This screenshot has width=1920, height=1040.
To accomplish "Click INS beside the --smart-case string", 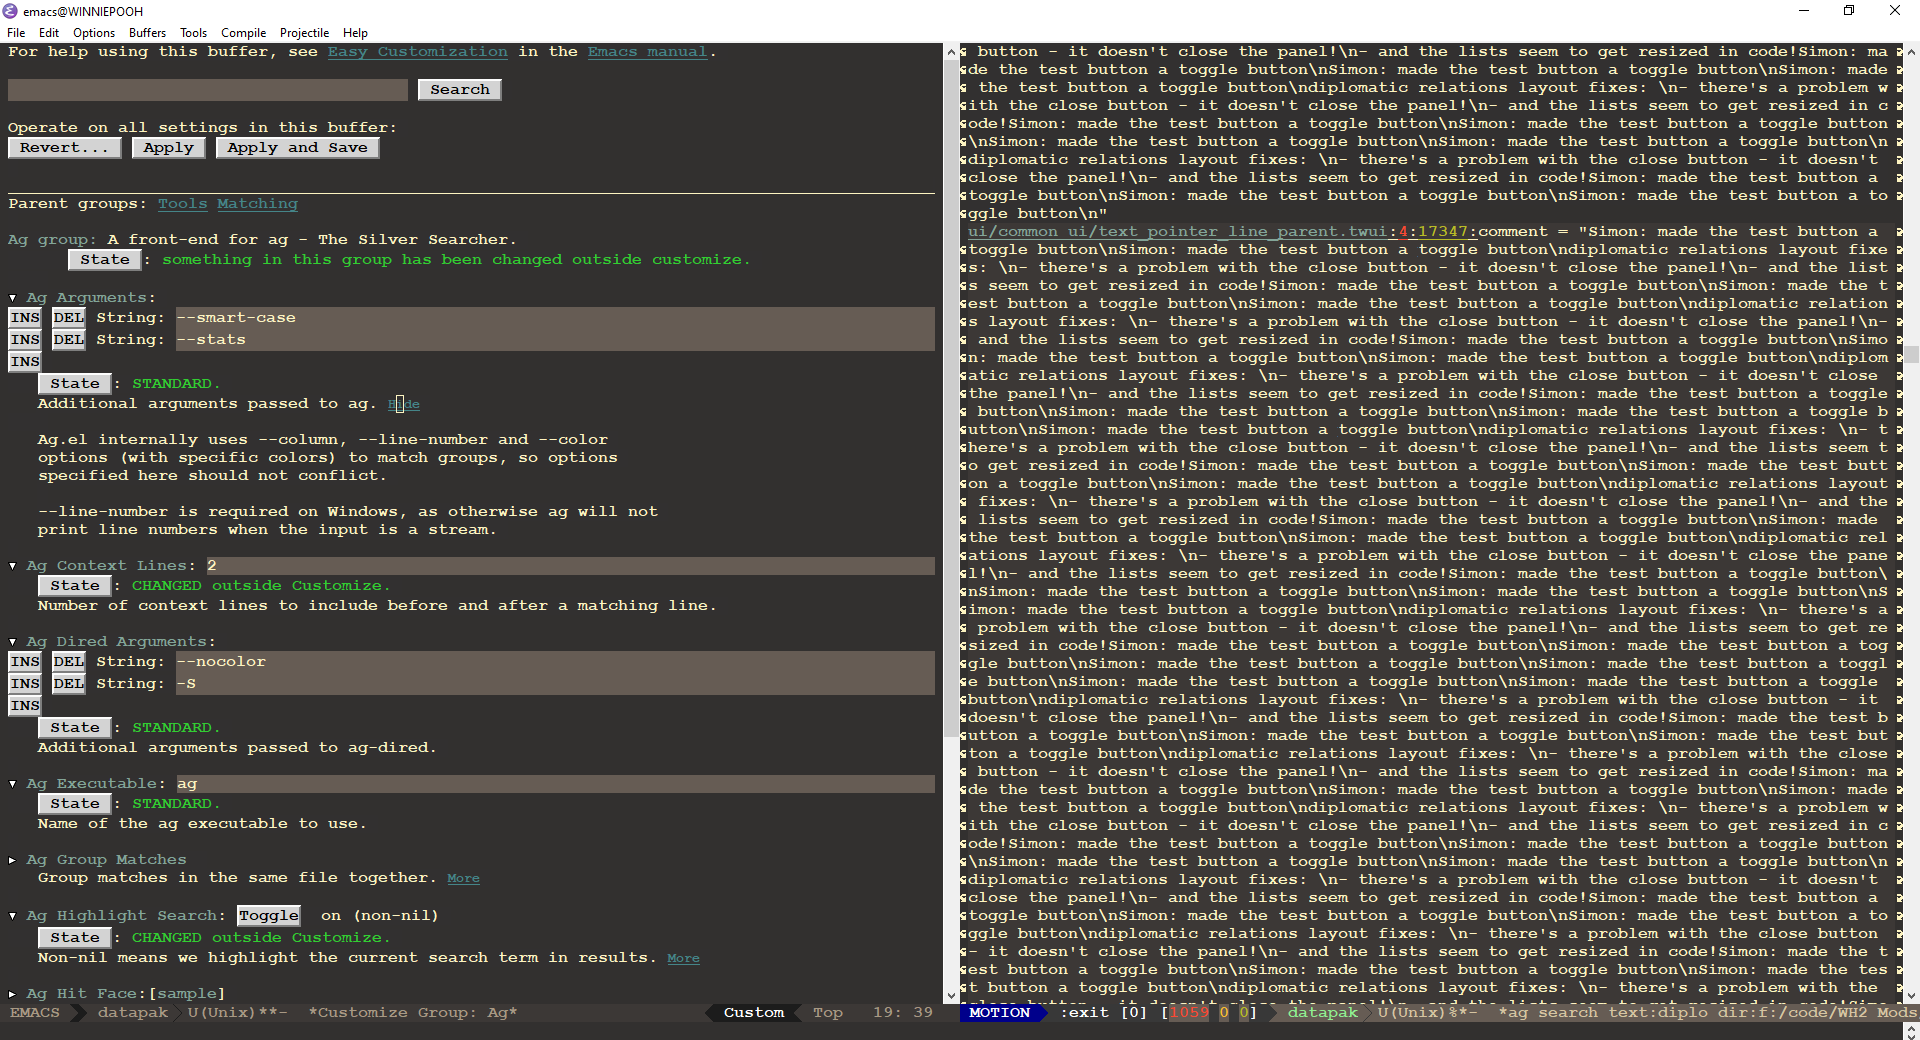I will point(25,318).
